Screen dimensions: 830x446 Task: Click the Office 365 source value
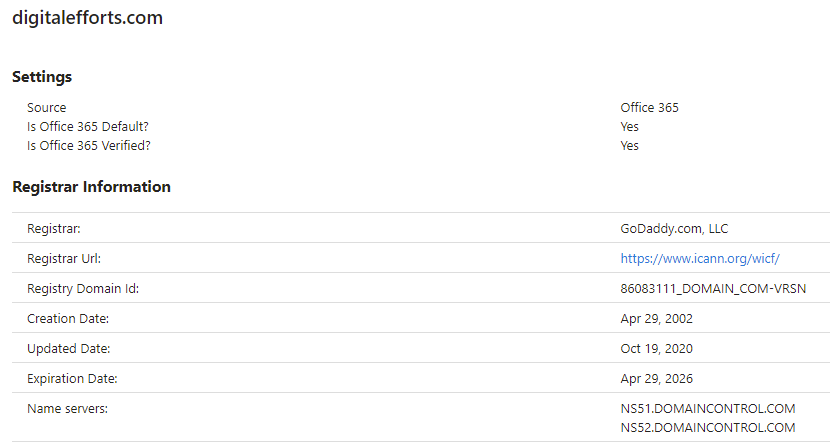tap(649, 107)
